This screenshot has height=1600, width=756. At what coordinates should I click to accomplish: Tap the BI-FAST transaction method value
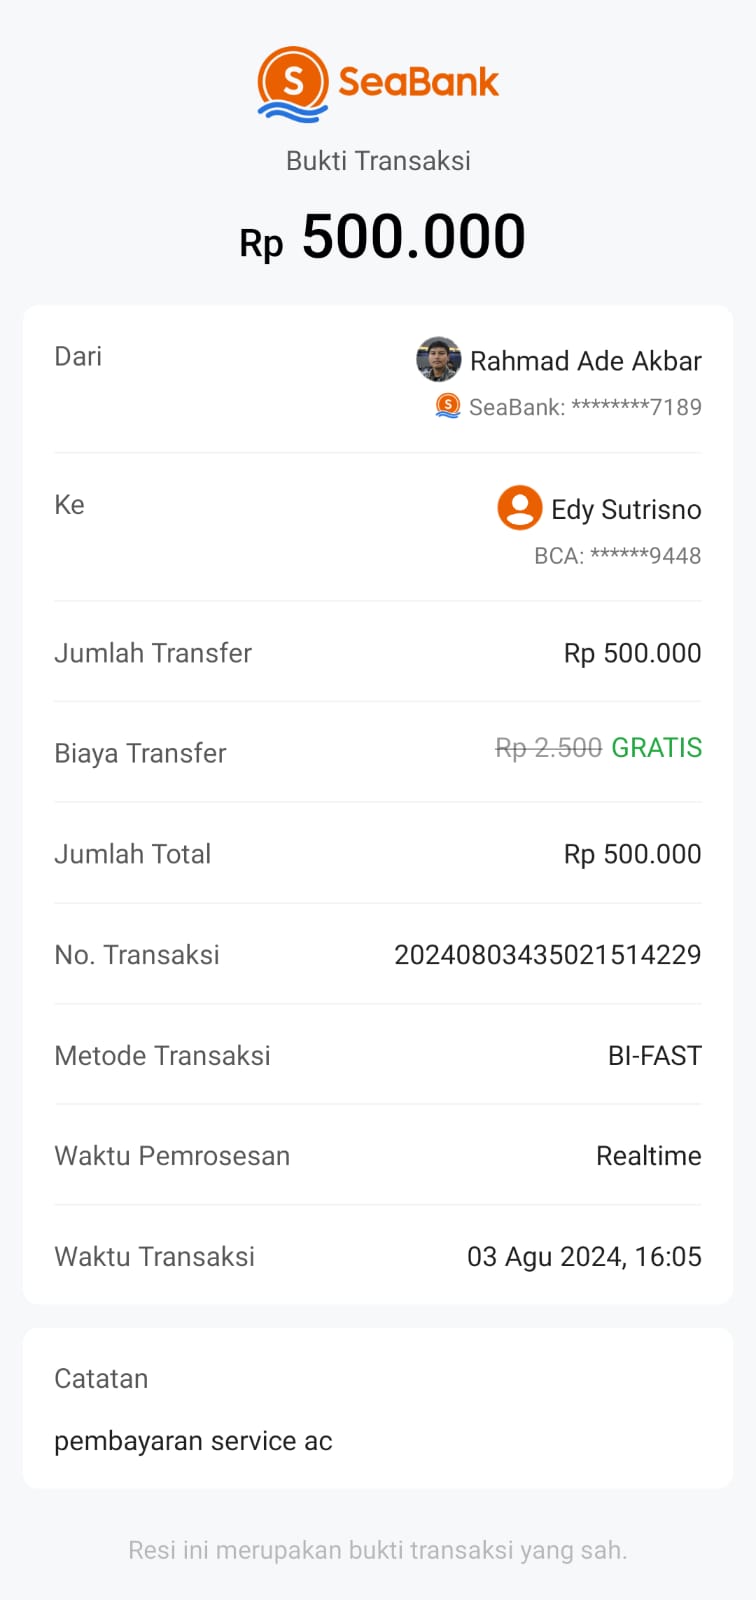(x=654, y=1056)
